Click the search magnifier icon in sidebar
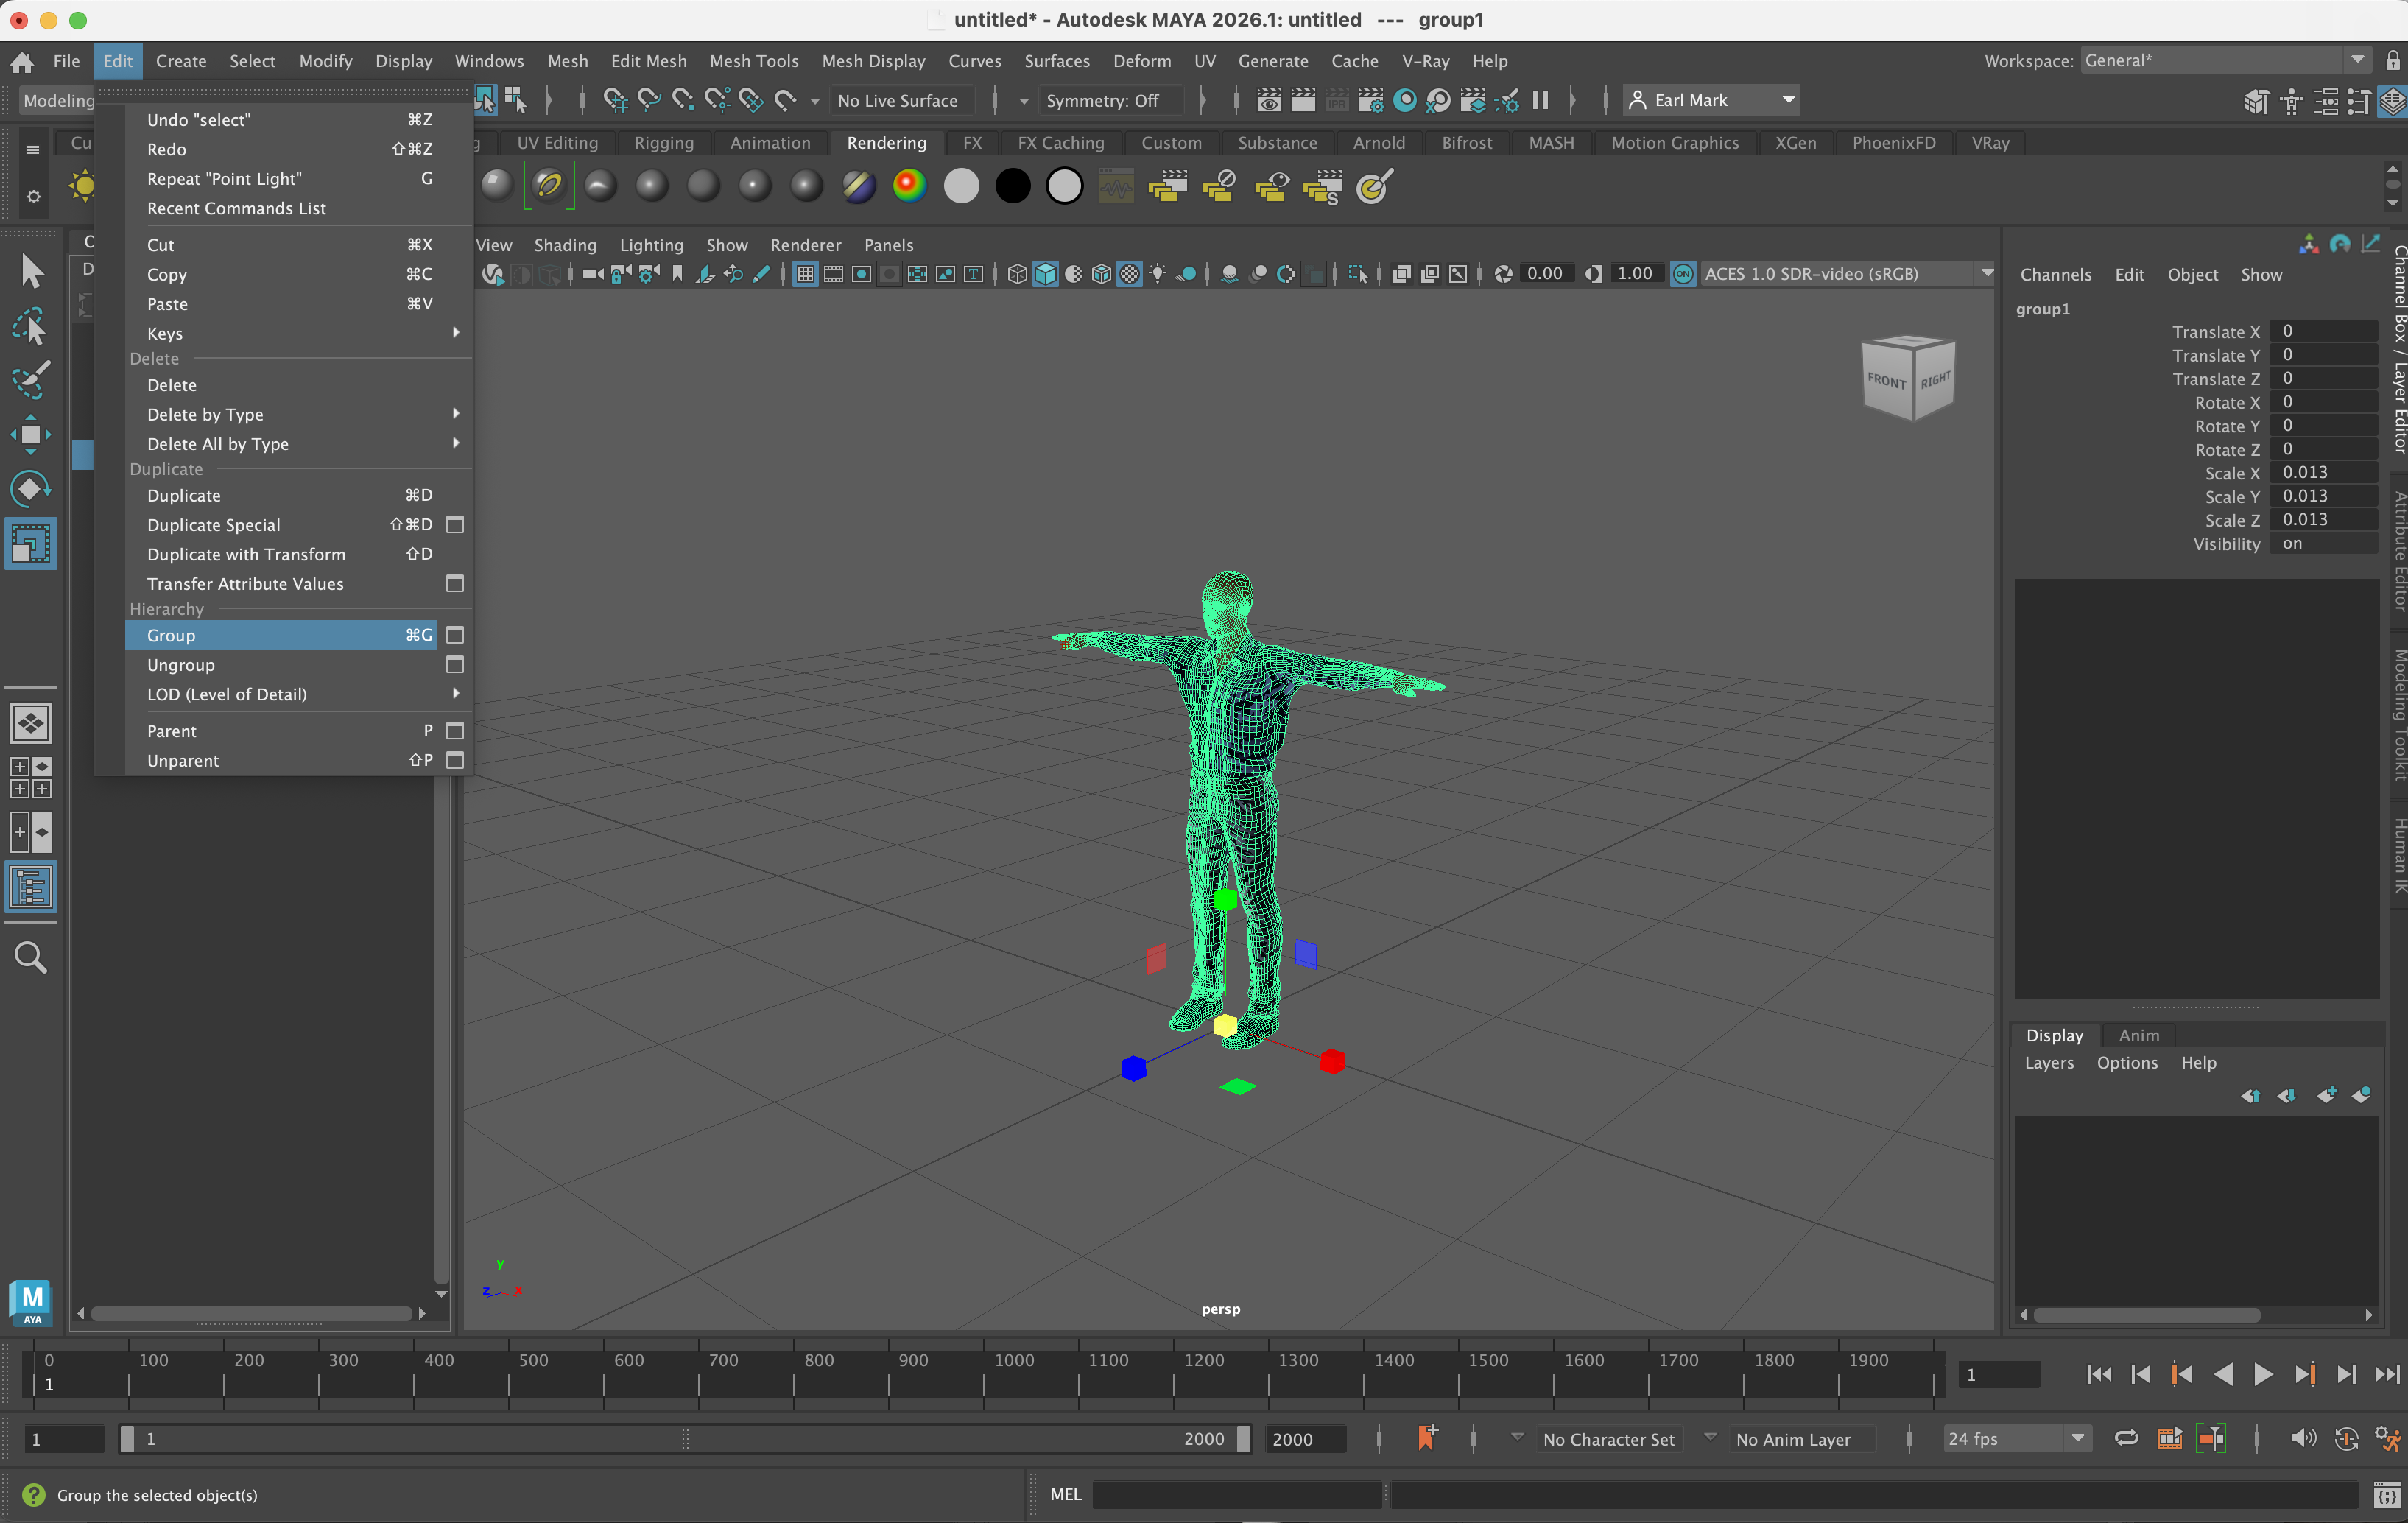 tap(30, 957)
